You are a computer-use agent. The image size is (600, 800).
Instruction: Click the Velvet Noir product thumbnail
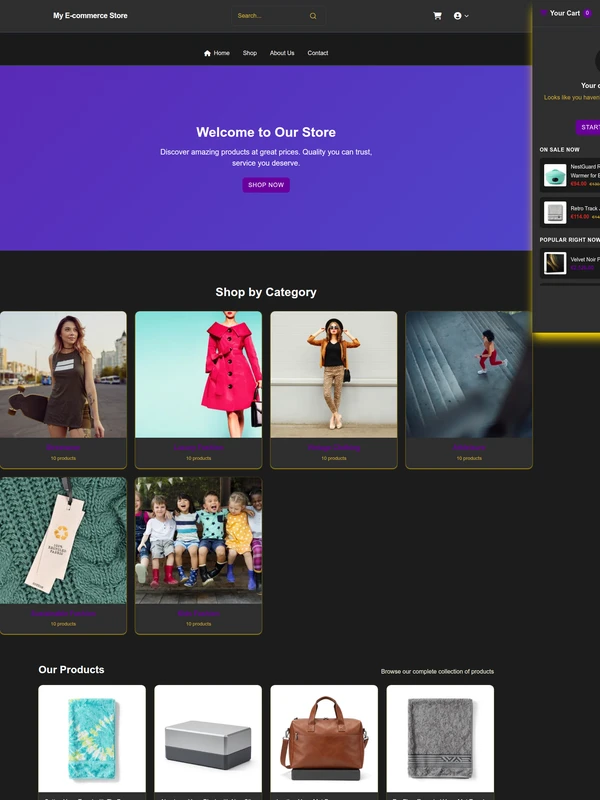[555, 263]
